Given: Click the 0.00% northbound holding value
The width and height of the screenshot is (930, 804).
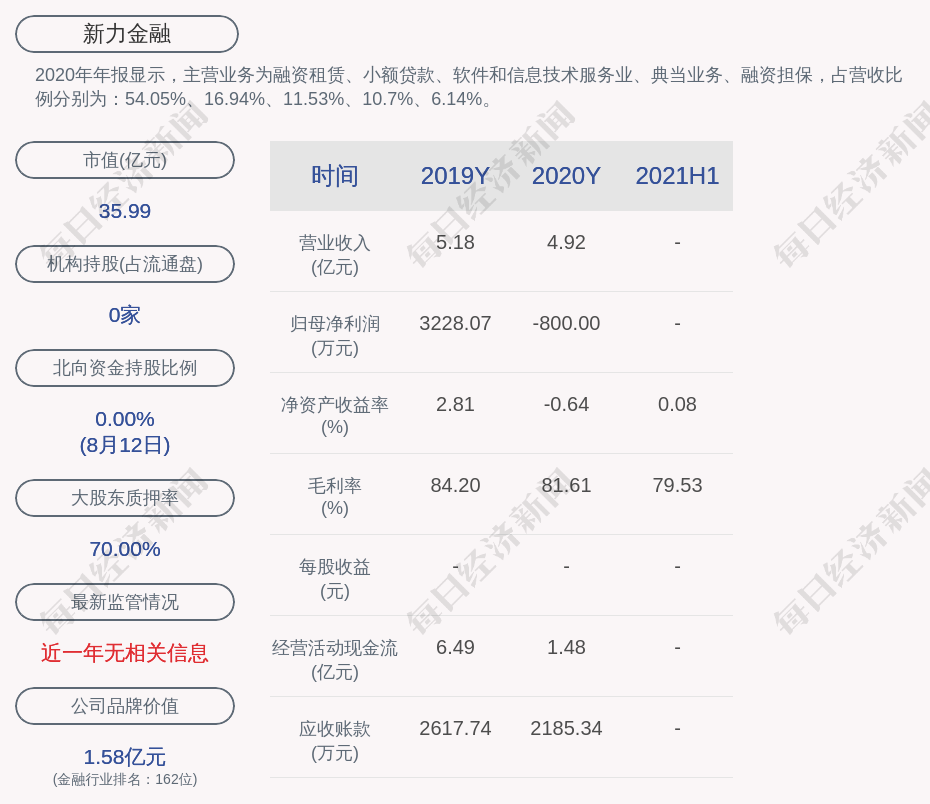Looking at the screenshot, I should 125,419.
